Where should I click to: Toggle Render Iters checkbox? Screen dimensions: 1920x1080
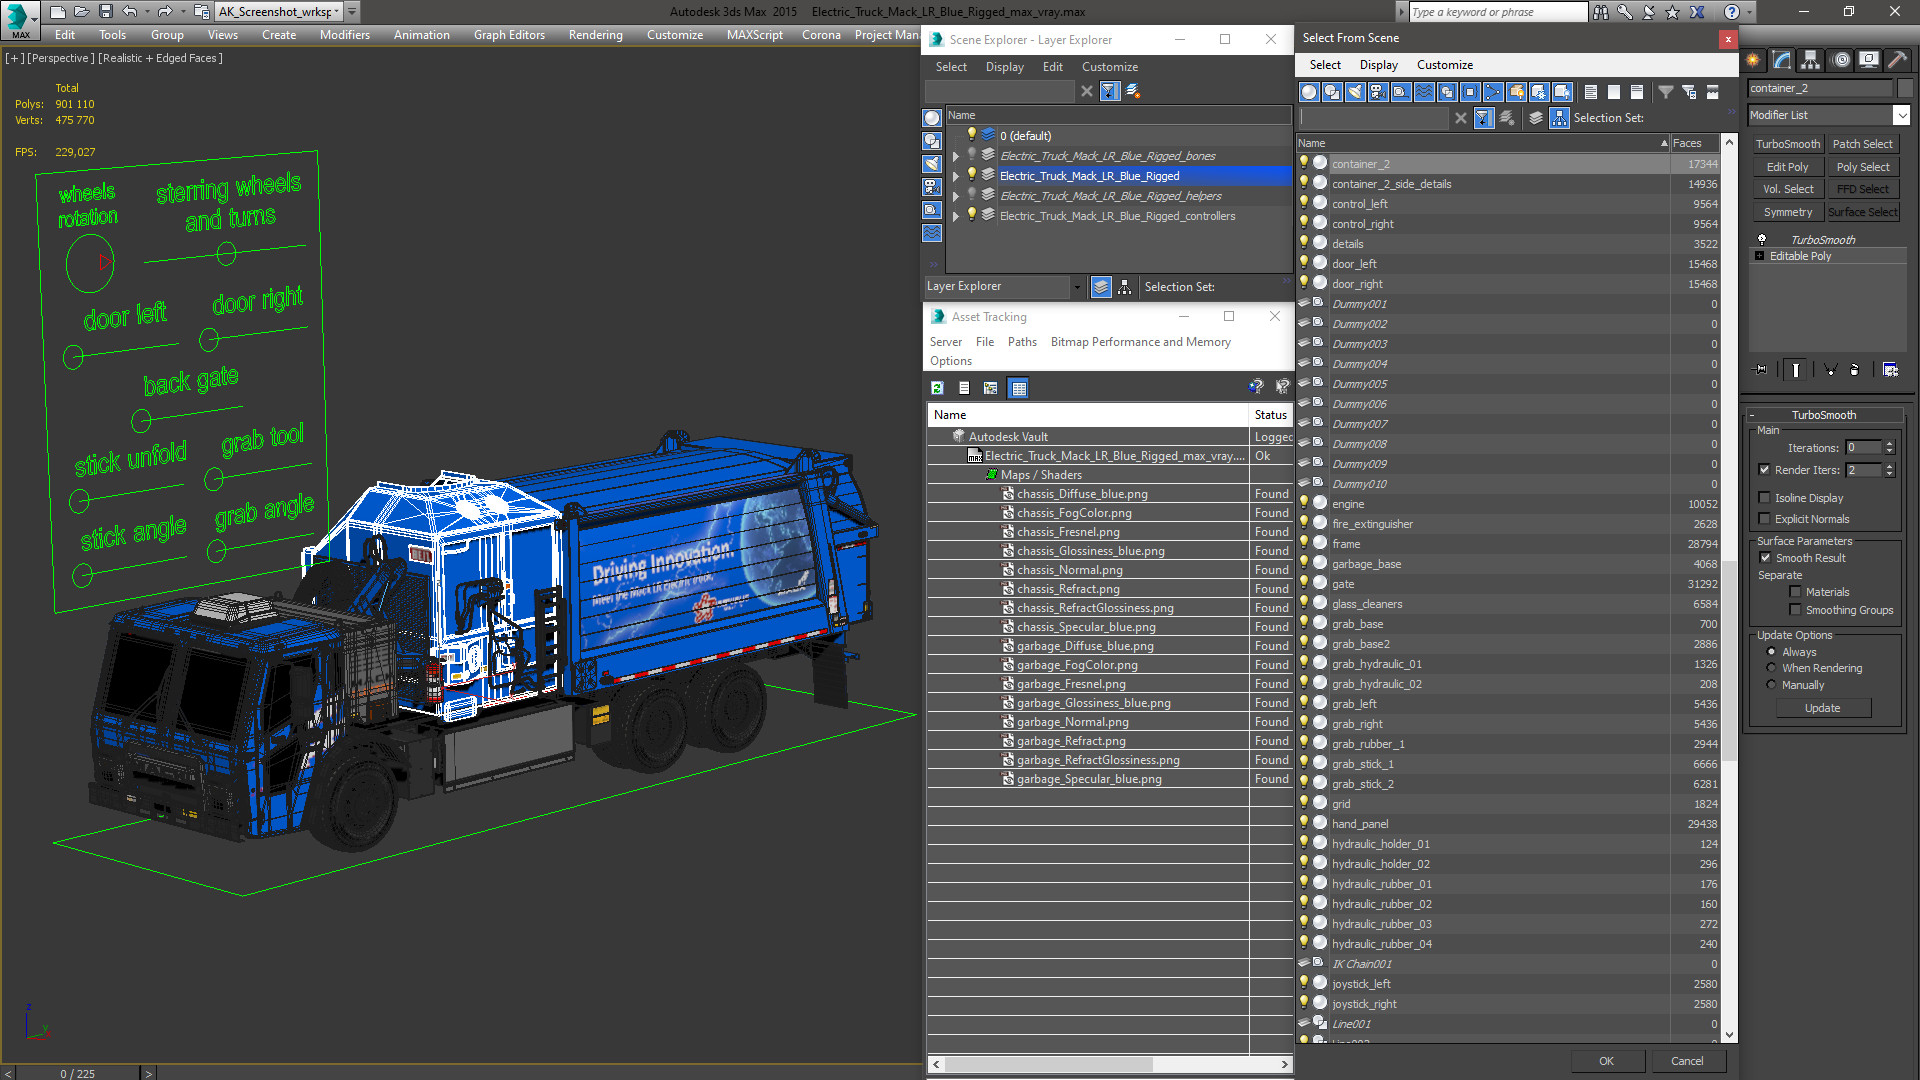pyautogui.click(x=1765, y=470)
